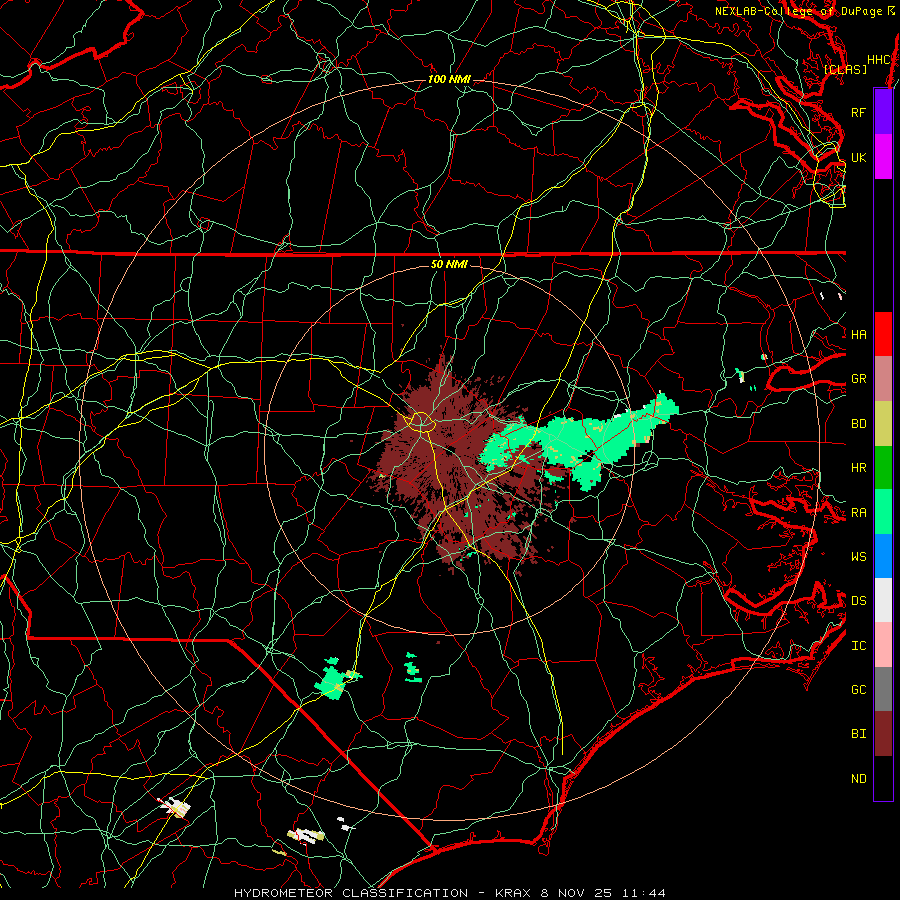Click the DS legend label
Screen dimensions: 900x900
(858, 601)
